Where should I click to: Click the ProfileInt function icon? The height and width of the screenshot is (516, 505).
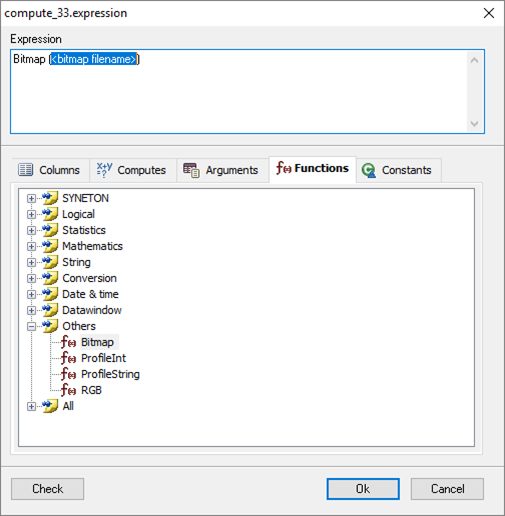pyautogui.click(x=68, y=358)
